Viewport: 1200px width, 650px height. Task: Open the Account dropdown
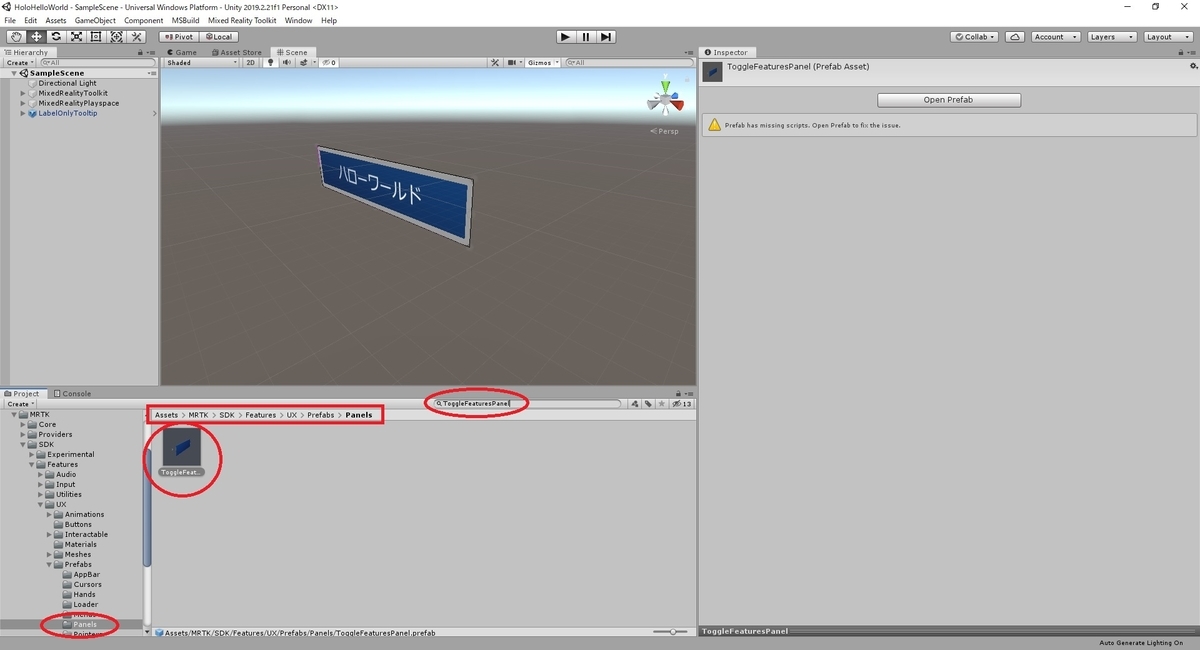click(1055, 37)
